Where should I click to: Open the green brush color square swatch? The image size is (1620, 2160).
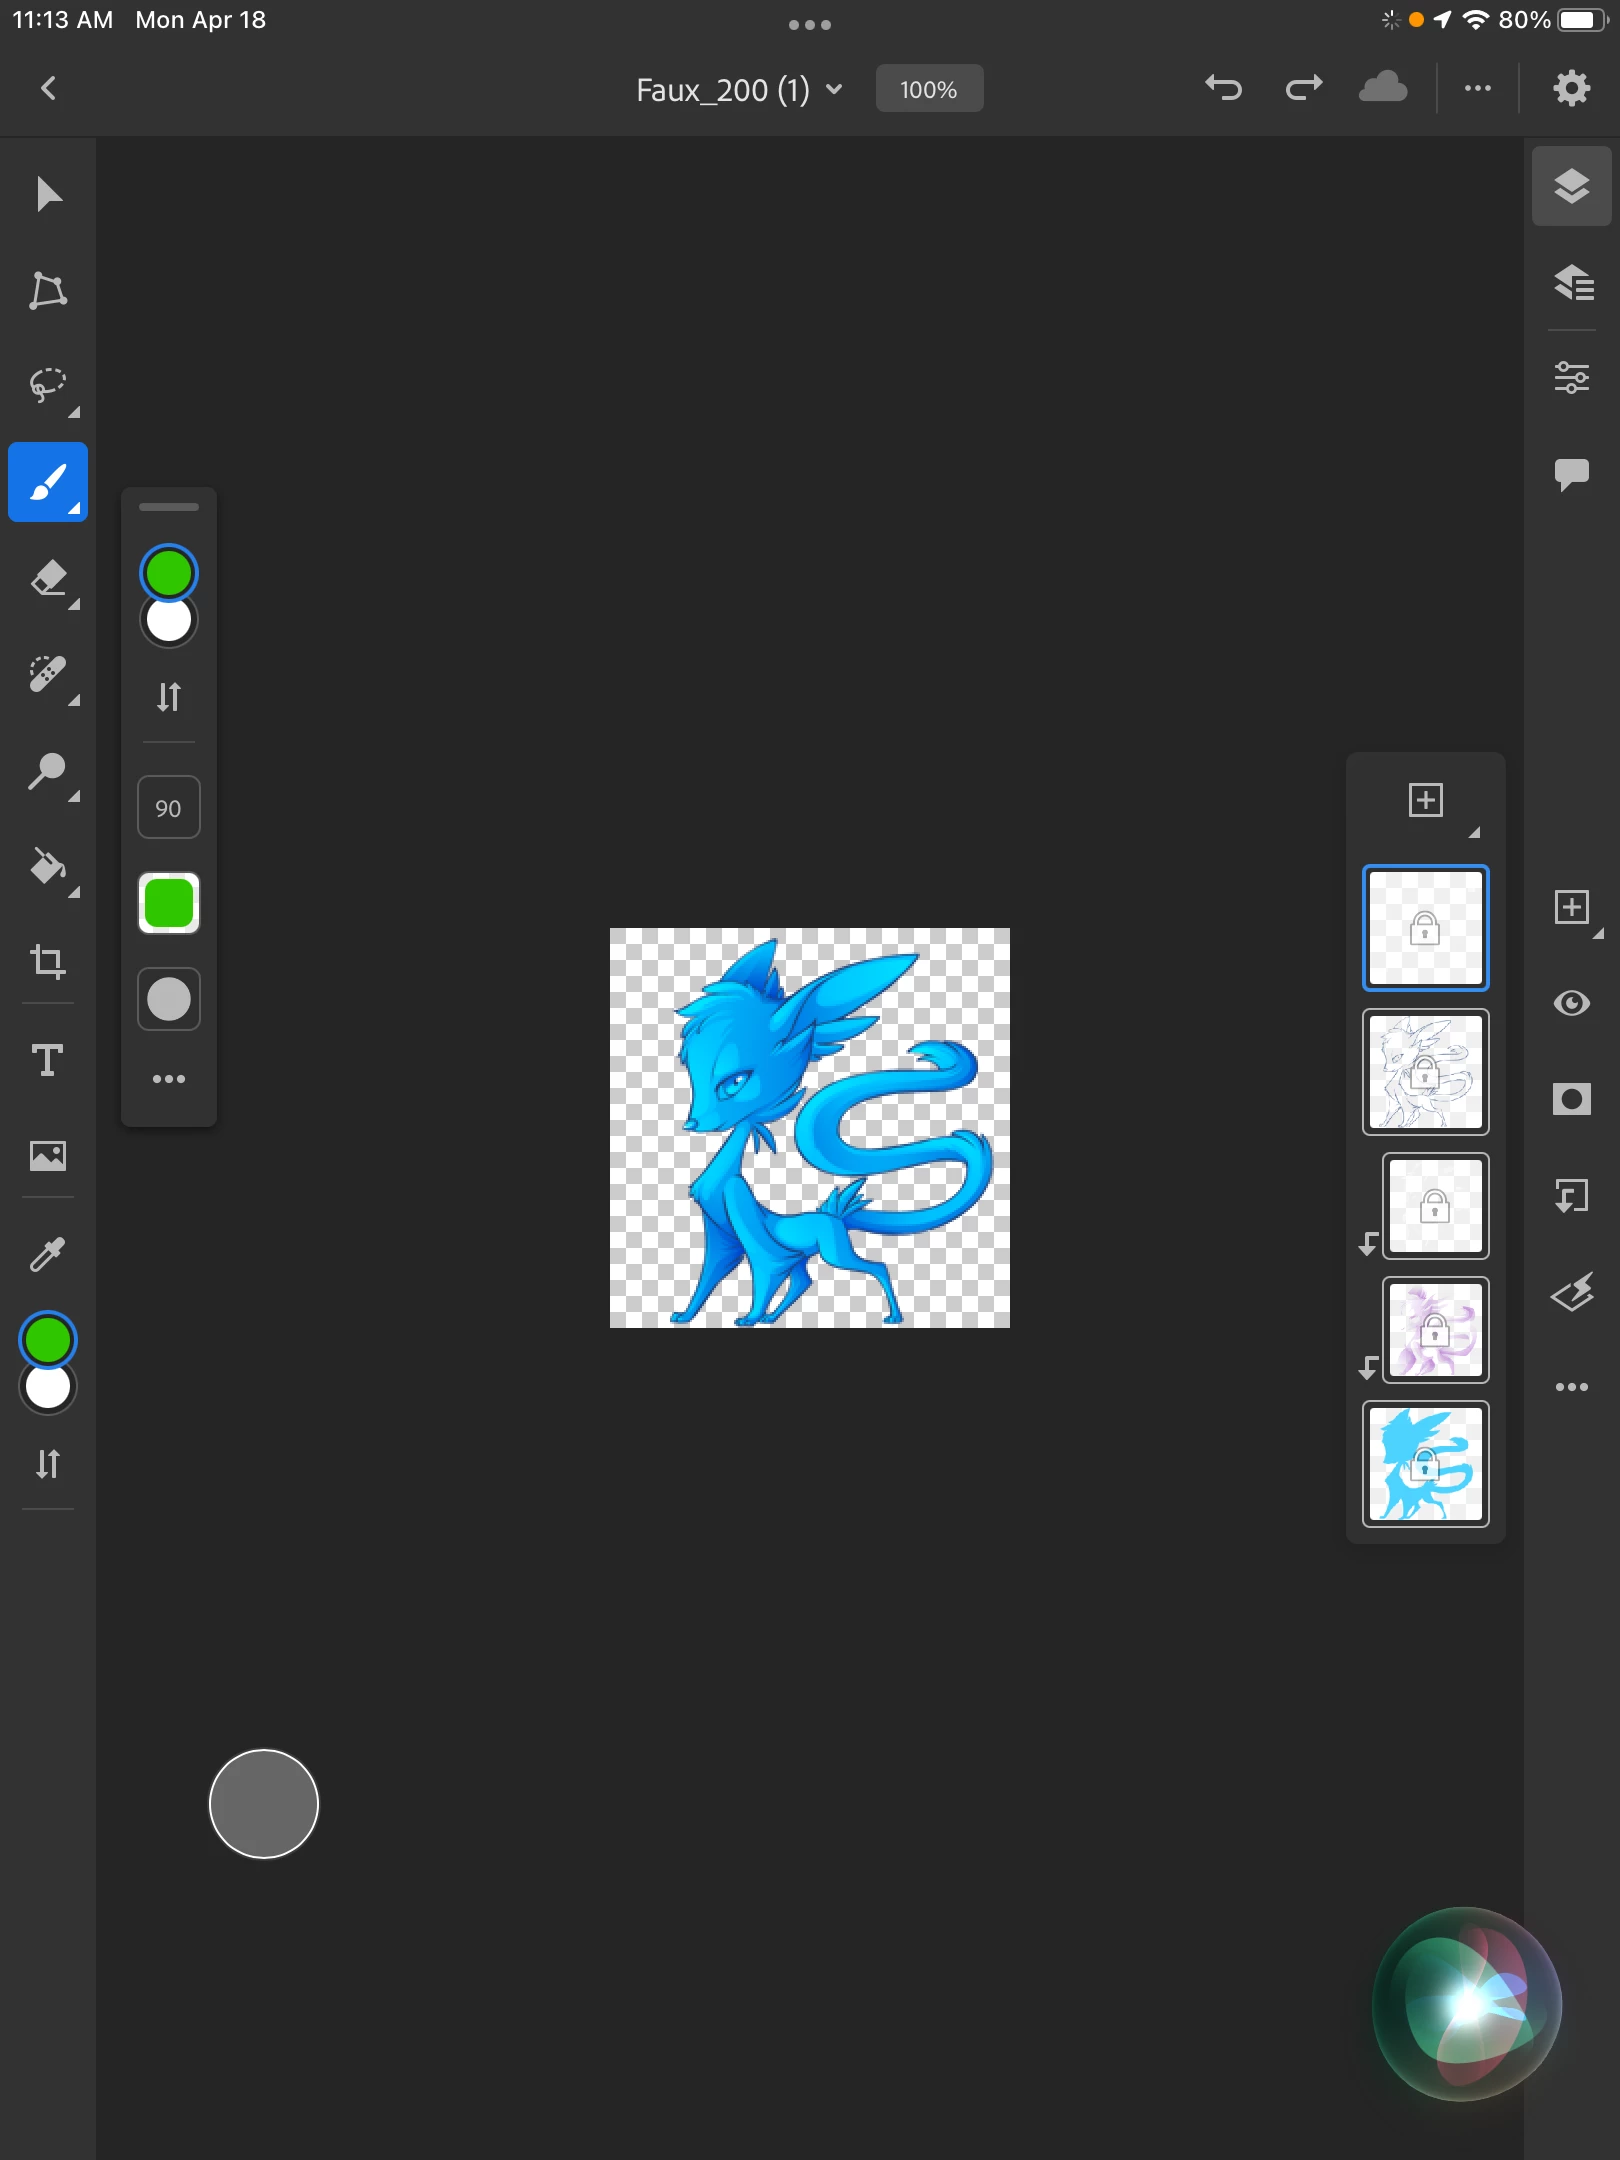click(169, 903)
